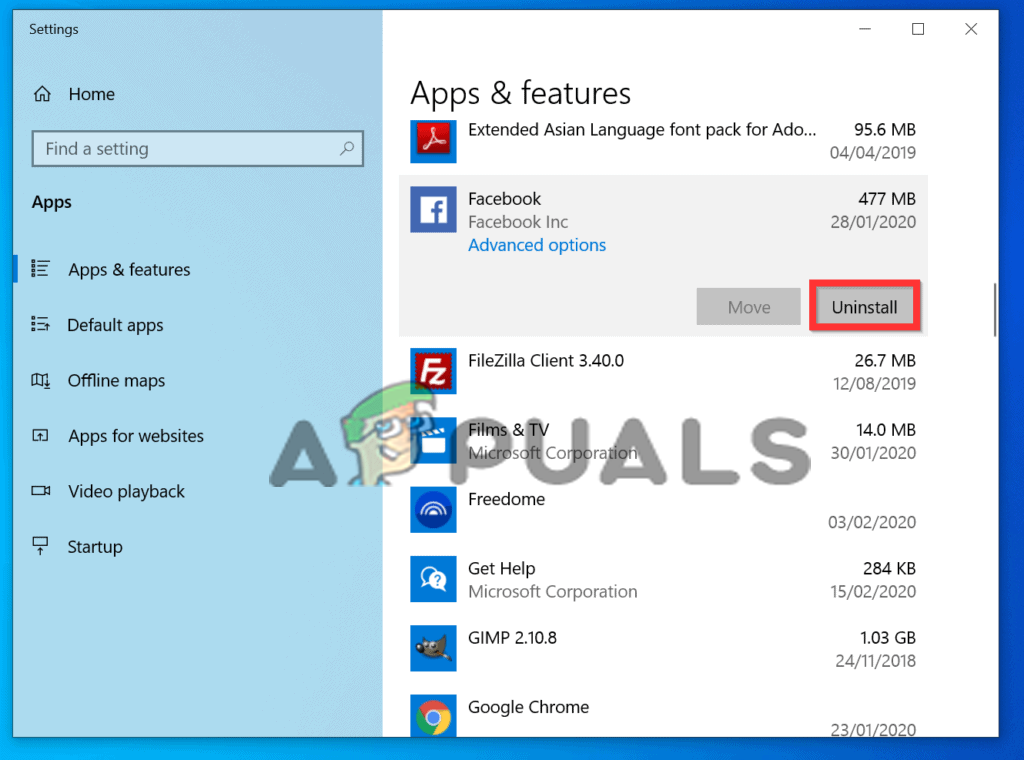Screen dimensions: 1024x760
Task: Close the Settings window
Action: (971, 29)
